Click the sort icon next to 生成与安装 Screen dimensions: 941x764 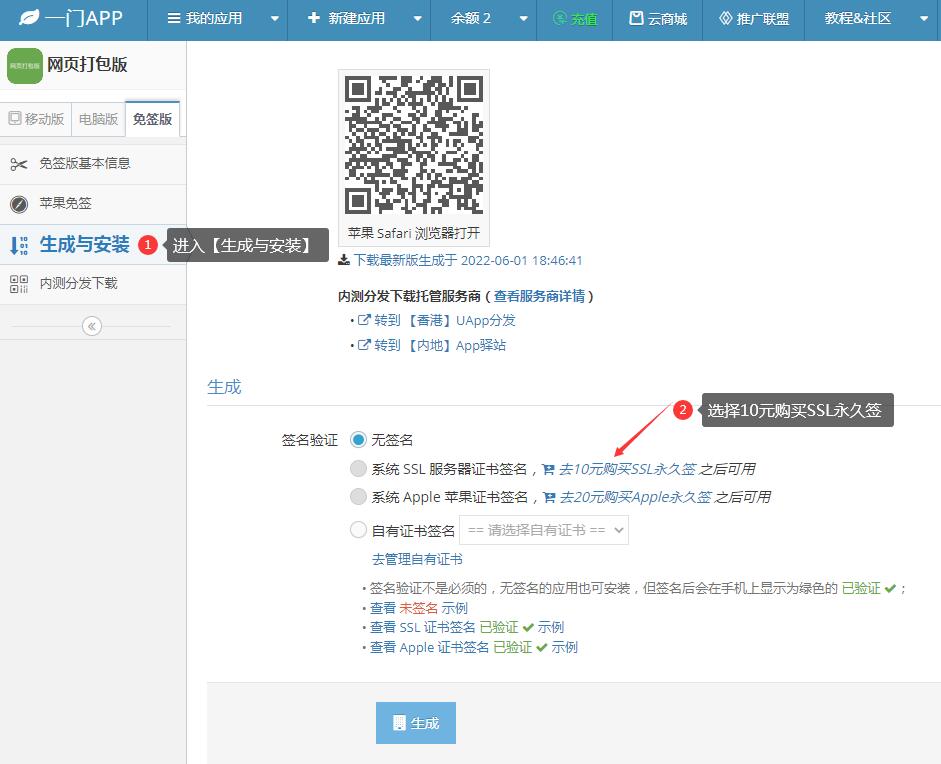(x=19, y=245)
